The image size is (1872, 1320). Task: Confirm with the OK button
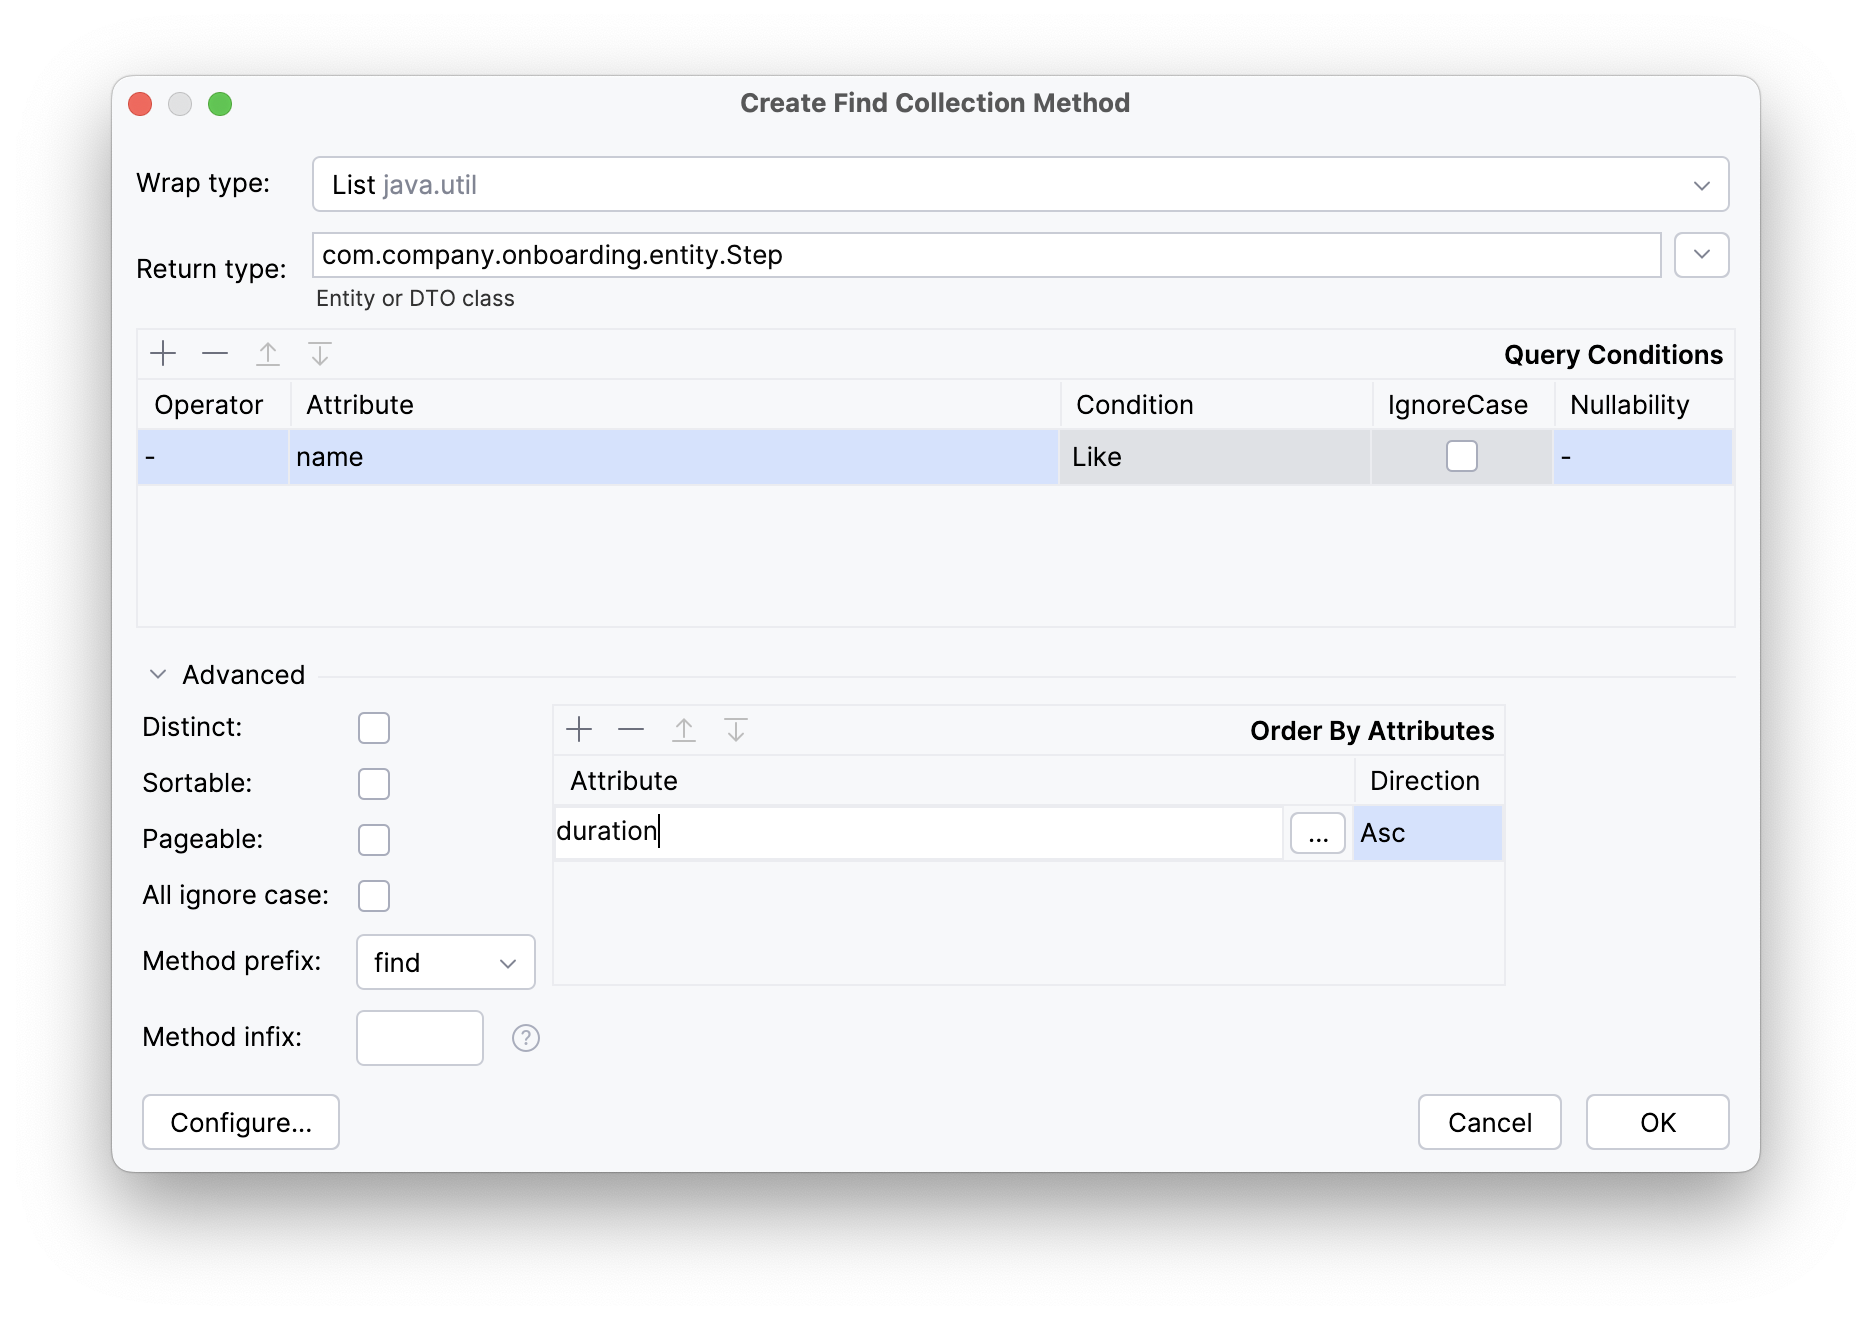click(x=1656, y=1122)
